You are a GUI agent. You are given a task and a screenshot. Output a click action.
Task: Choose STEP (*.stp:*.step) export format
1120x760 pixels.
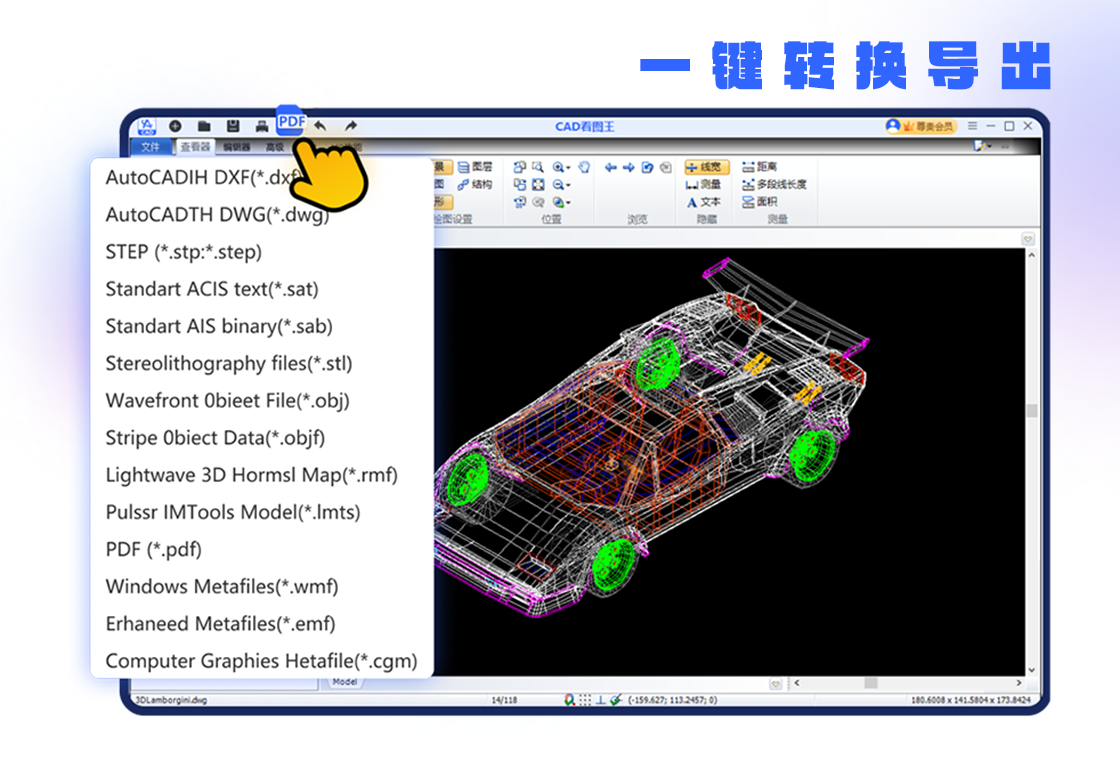(x=184, y=251)
